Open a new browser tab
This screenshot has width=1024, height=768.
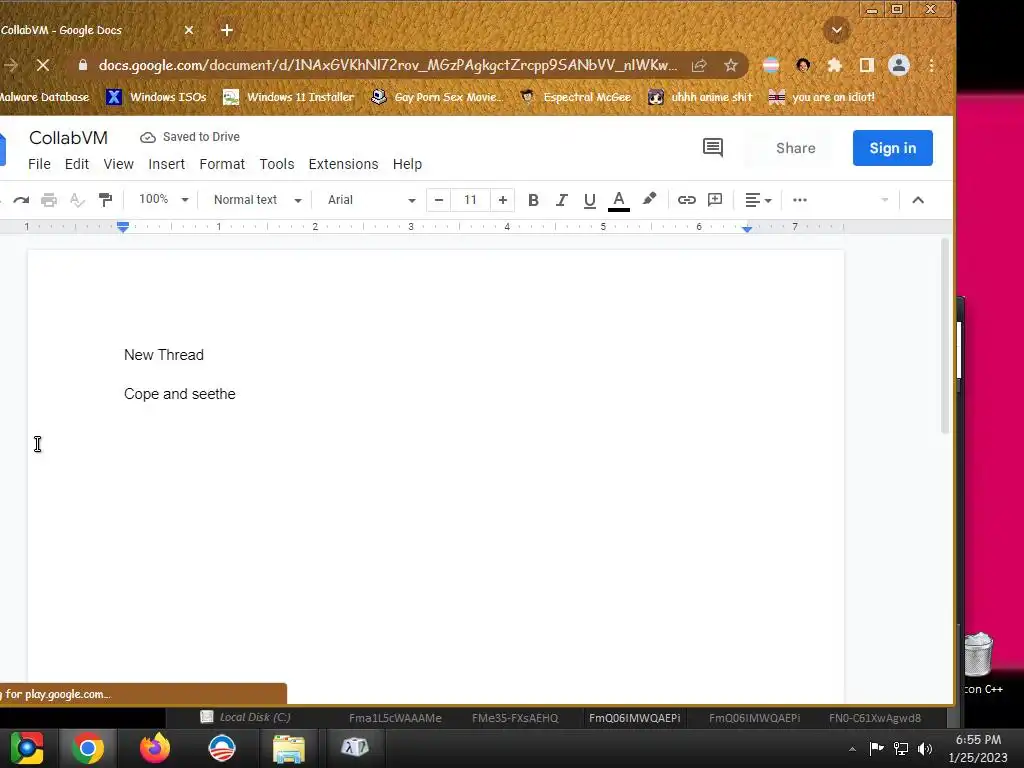pos(227,30)
